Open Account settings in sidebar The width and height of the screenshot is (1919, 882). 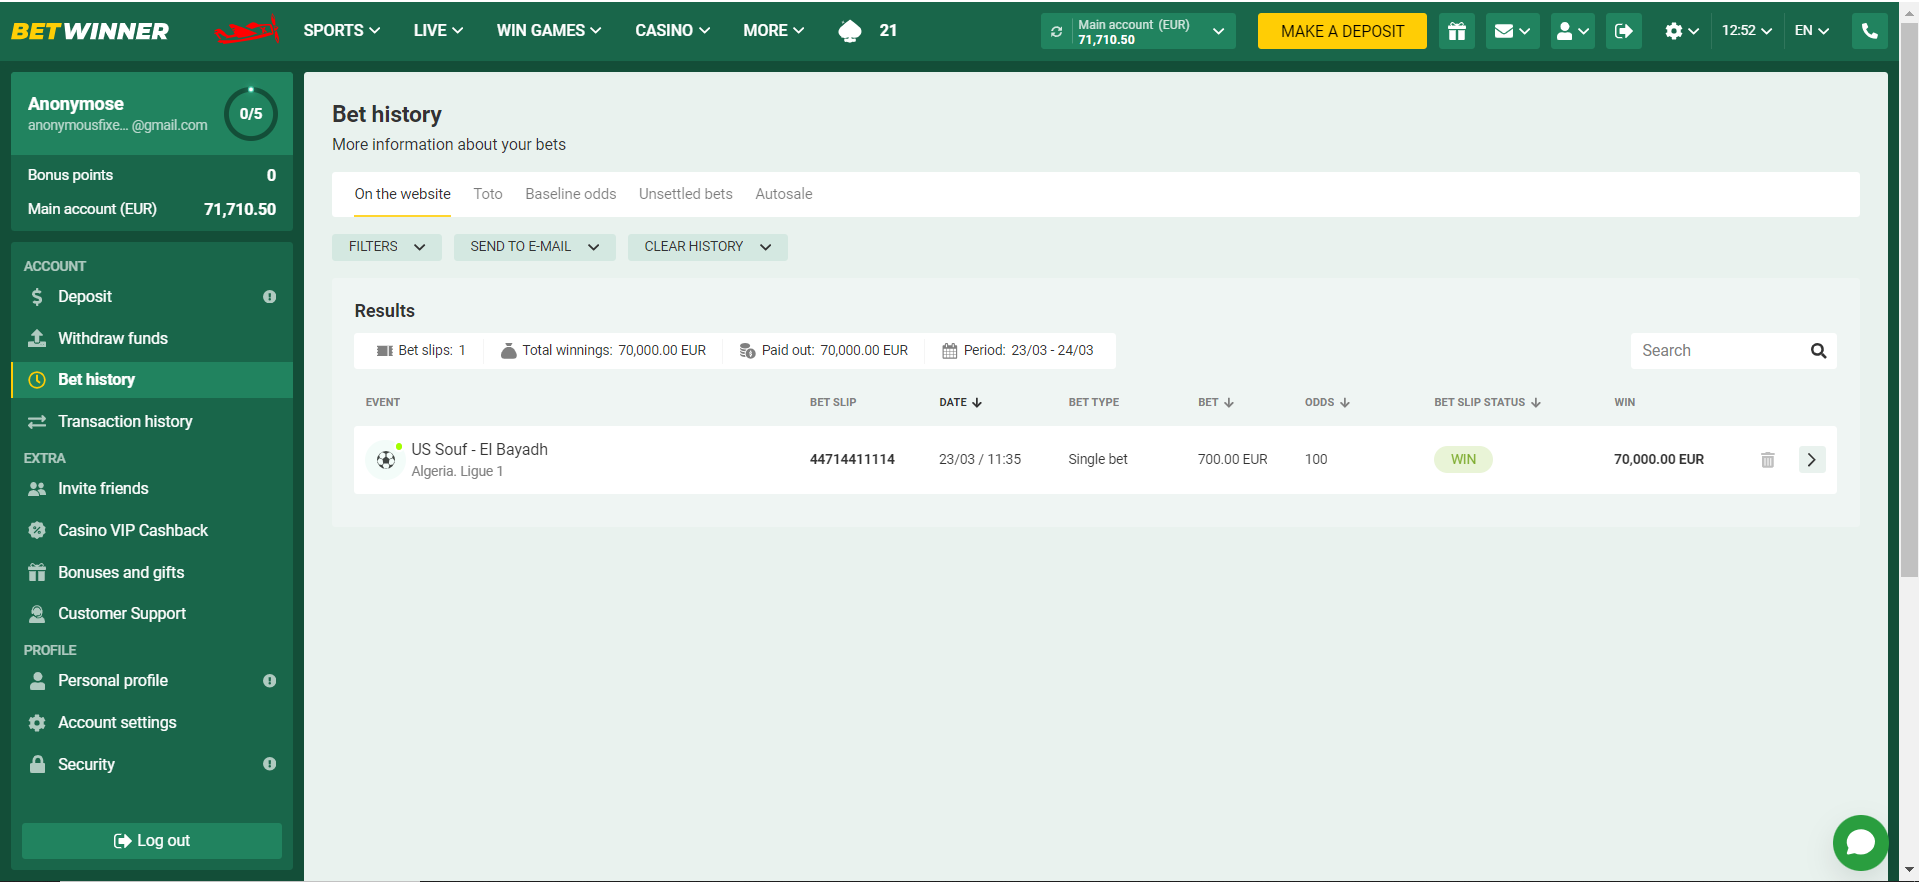[x=152, y=723]
